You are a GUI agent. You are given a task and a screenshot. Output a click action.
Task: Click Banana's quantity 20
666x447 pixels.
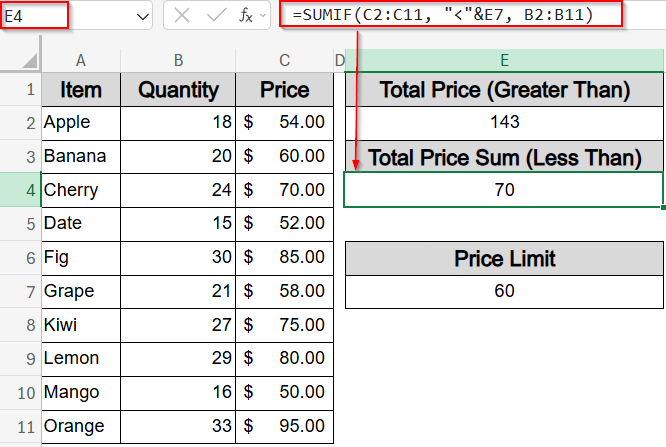[178, 157]
